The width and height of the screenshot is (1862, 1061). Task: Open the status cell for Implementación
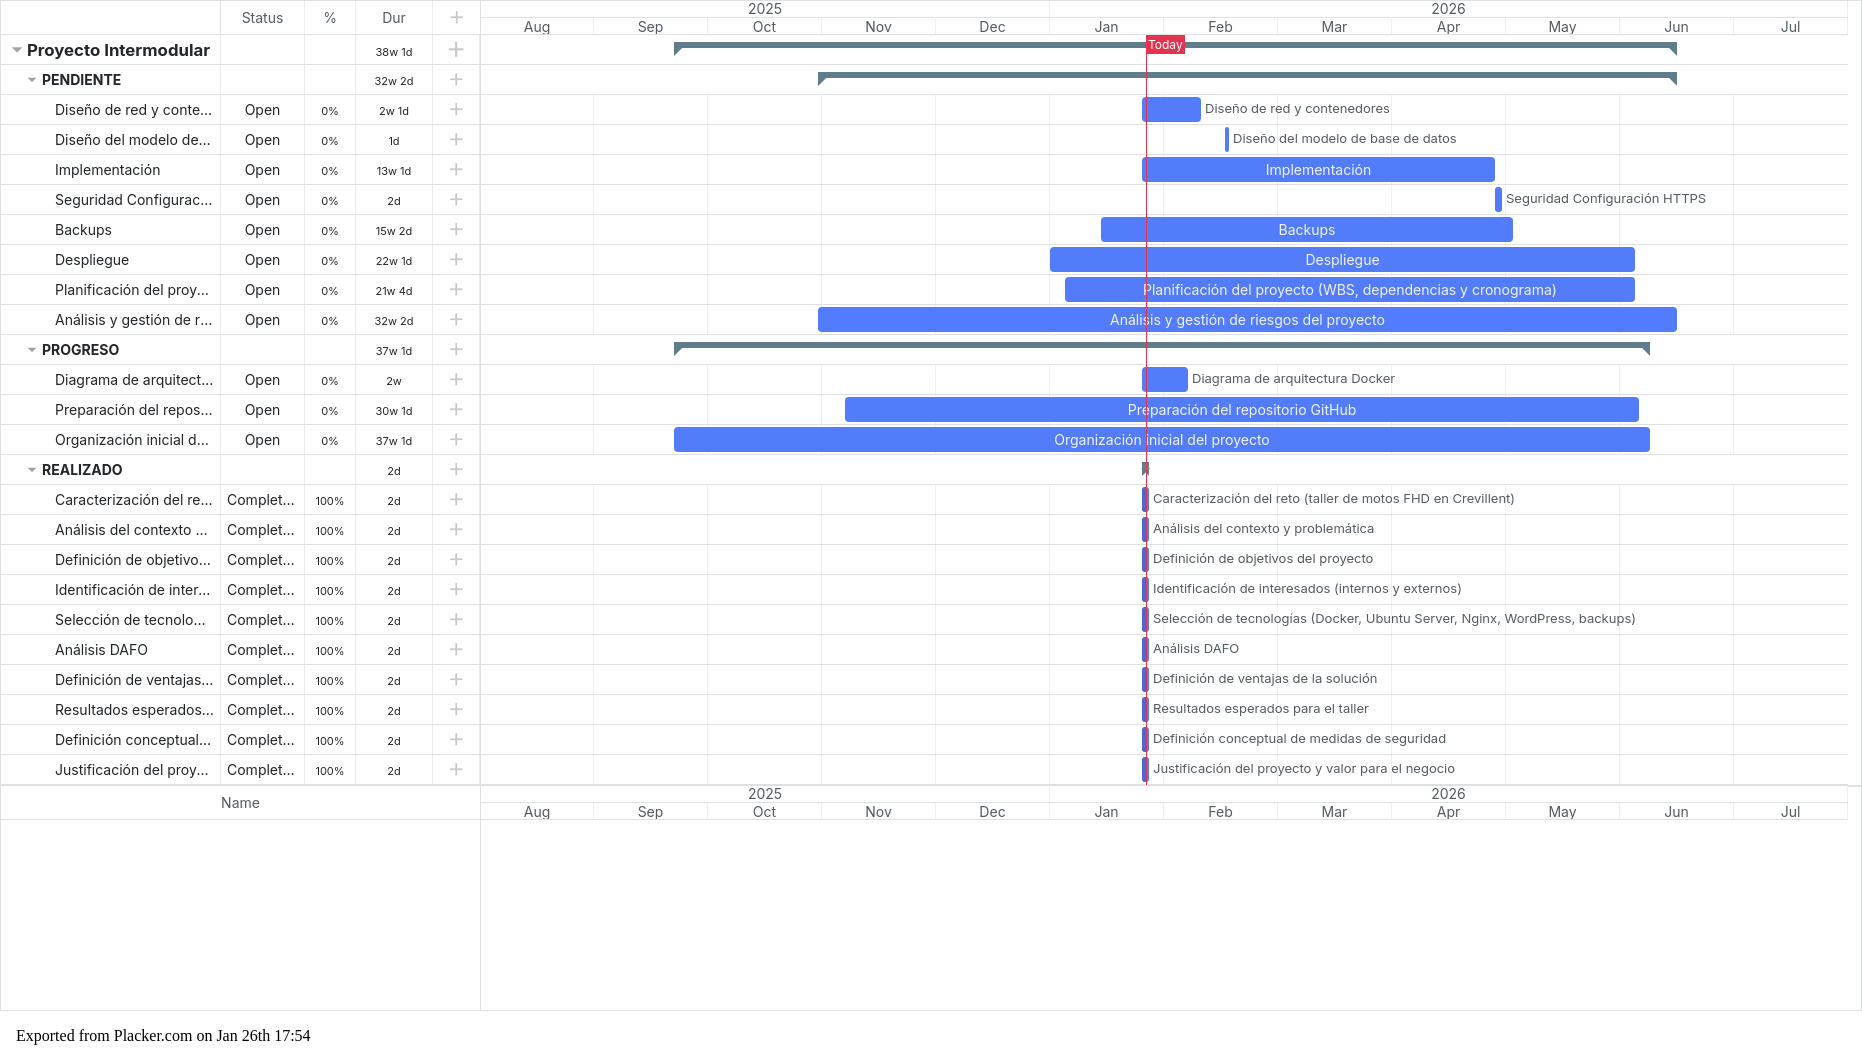pos(262,170)
